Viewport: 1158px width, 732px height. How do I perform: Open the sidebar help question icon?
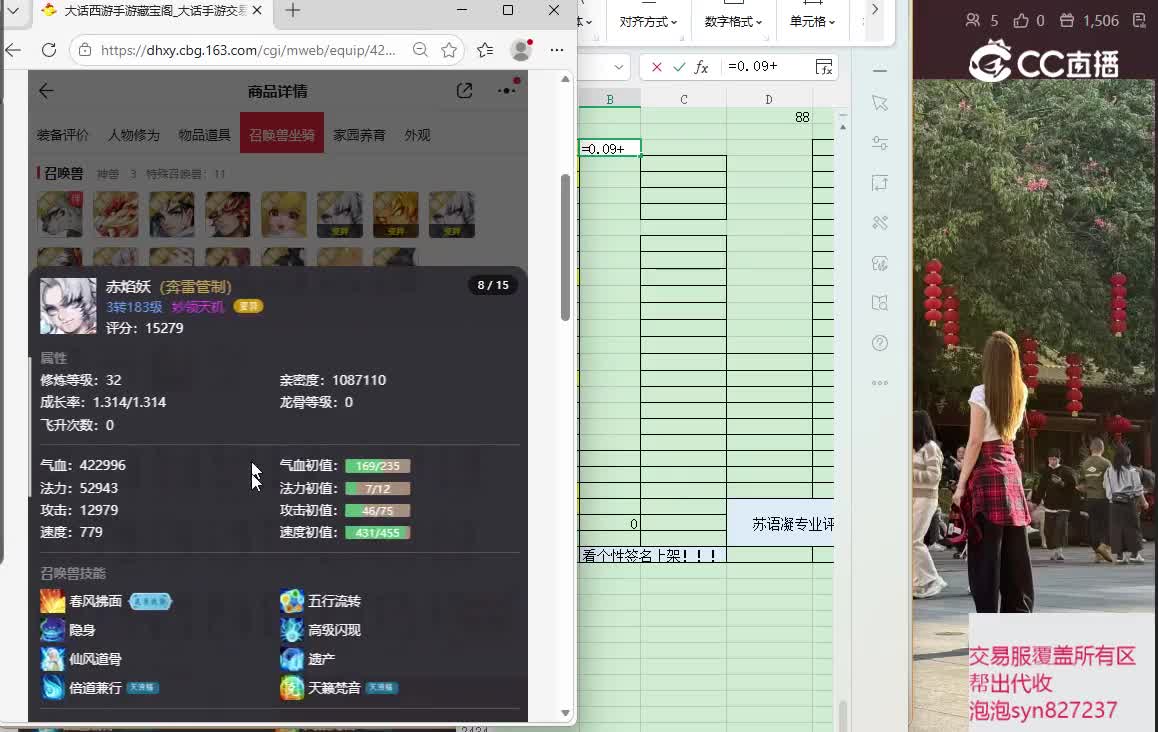(x=880, y=343)
